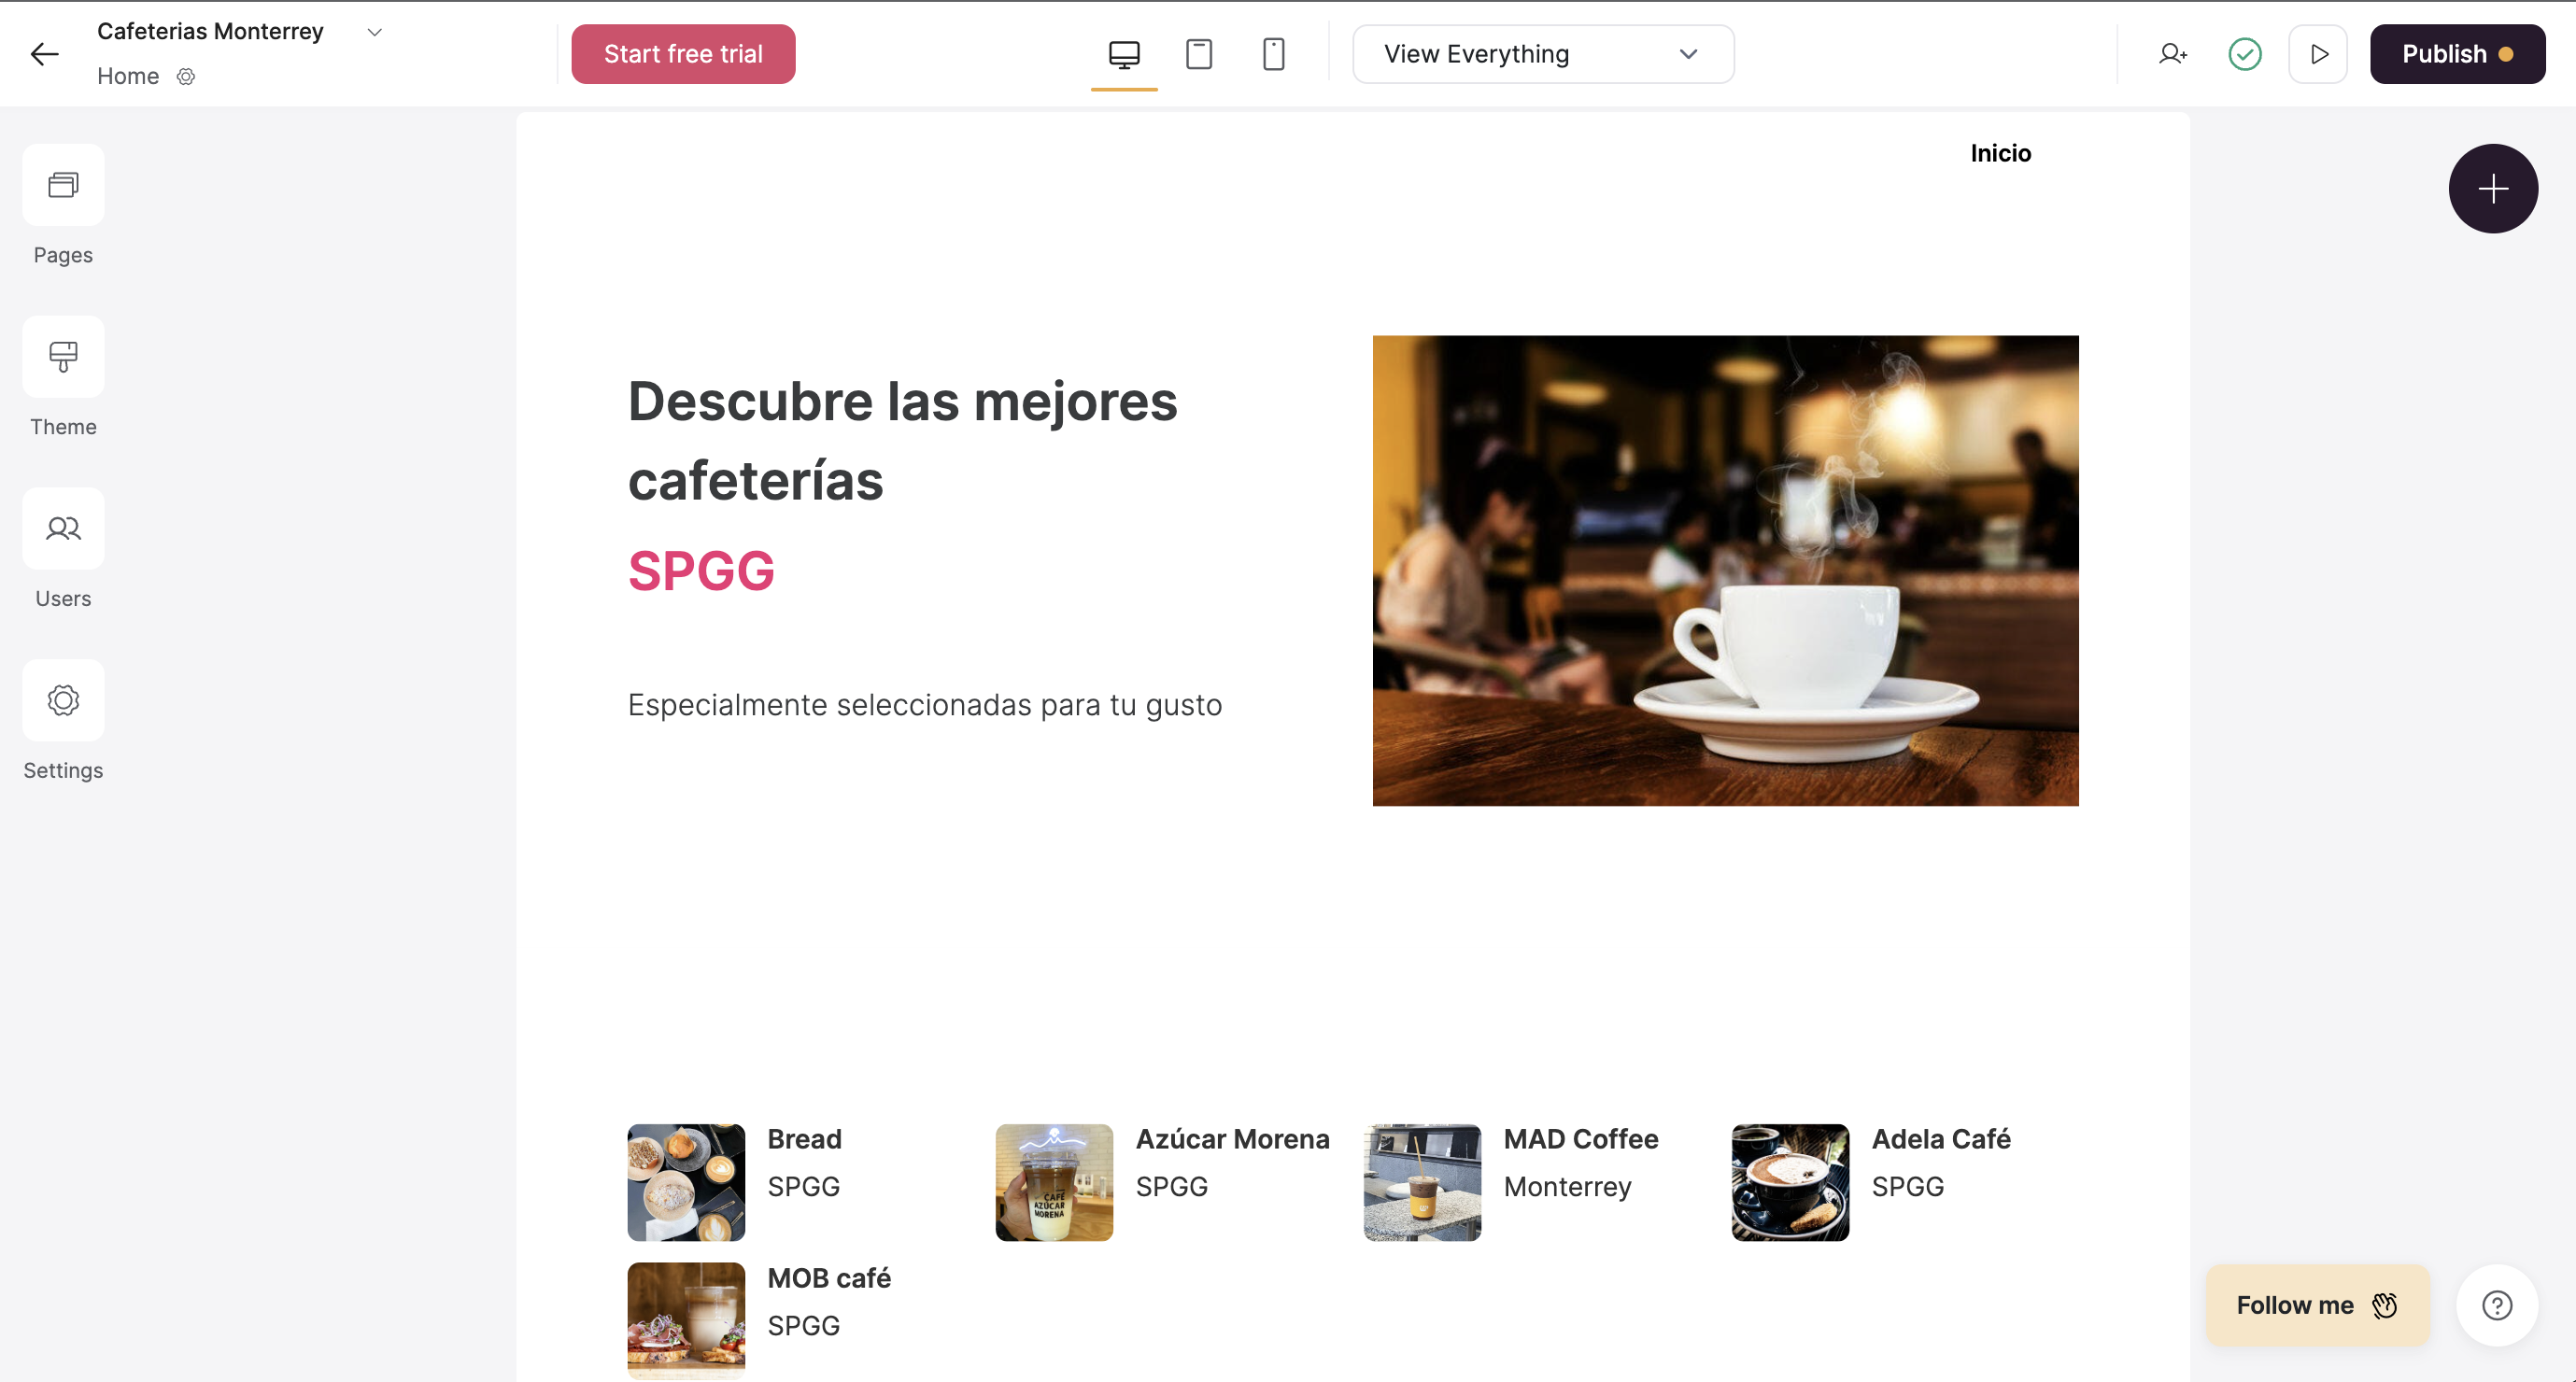Switch to mobile preview mode
This screenshot has width=2576, height=1382.
1272,53
